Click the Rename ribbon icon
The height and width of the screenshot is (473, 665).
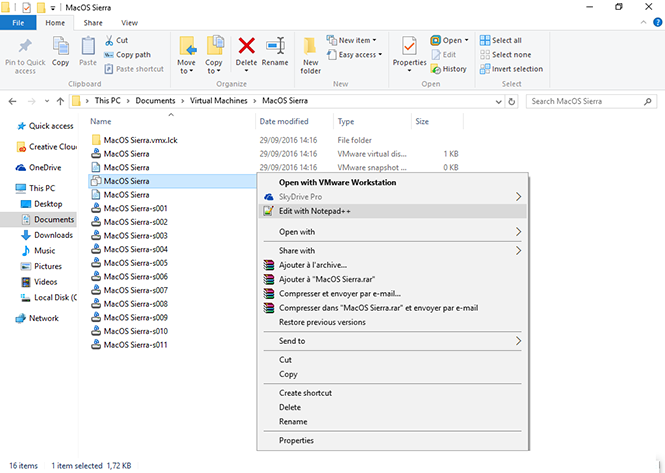(x=275, y=46)
